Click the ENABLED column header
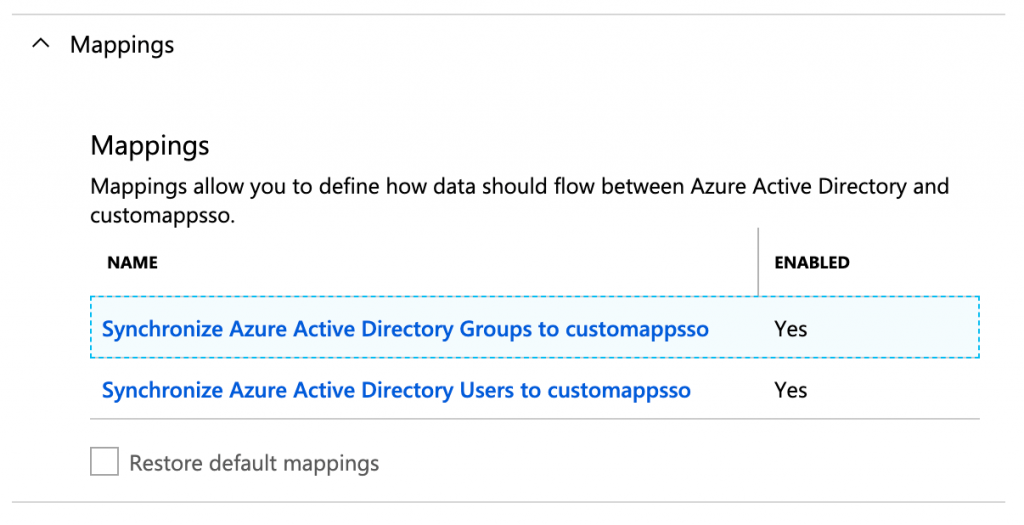The image size is (1024, 525). 812,262
